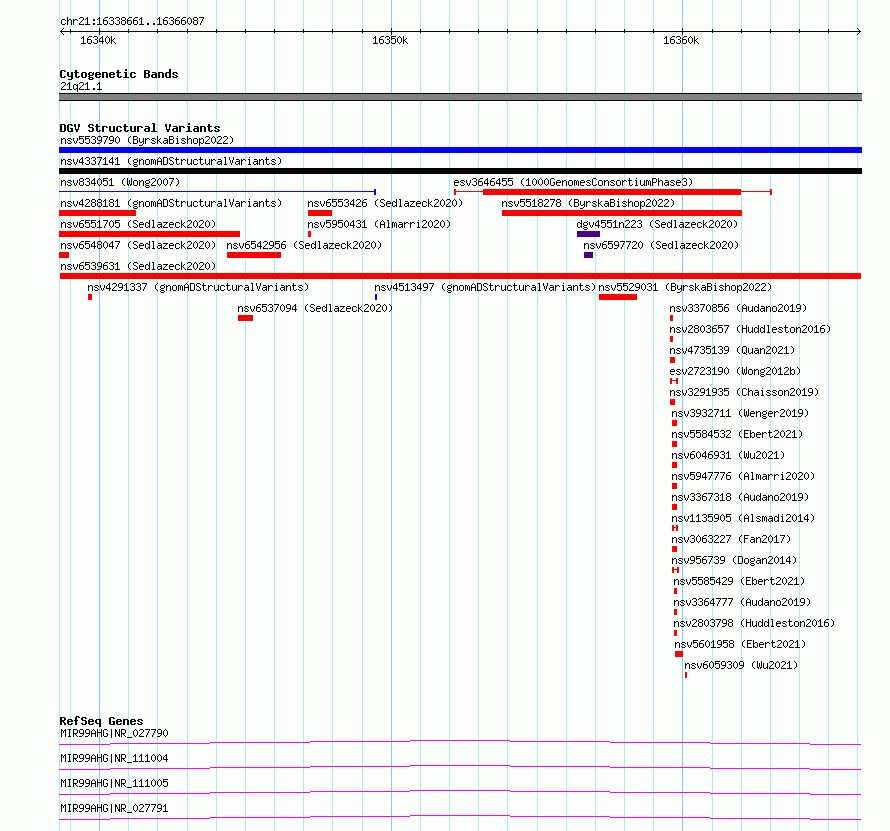Click nsv834051 (Wong2007) label
This screenshot has width=890, height=831.
pos(120,182)
